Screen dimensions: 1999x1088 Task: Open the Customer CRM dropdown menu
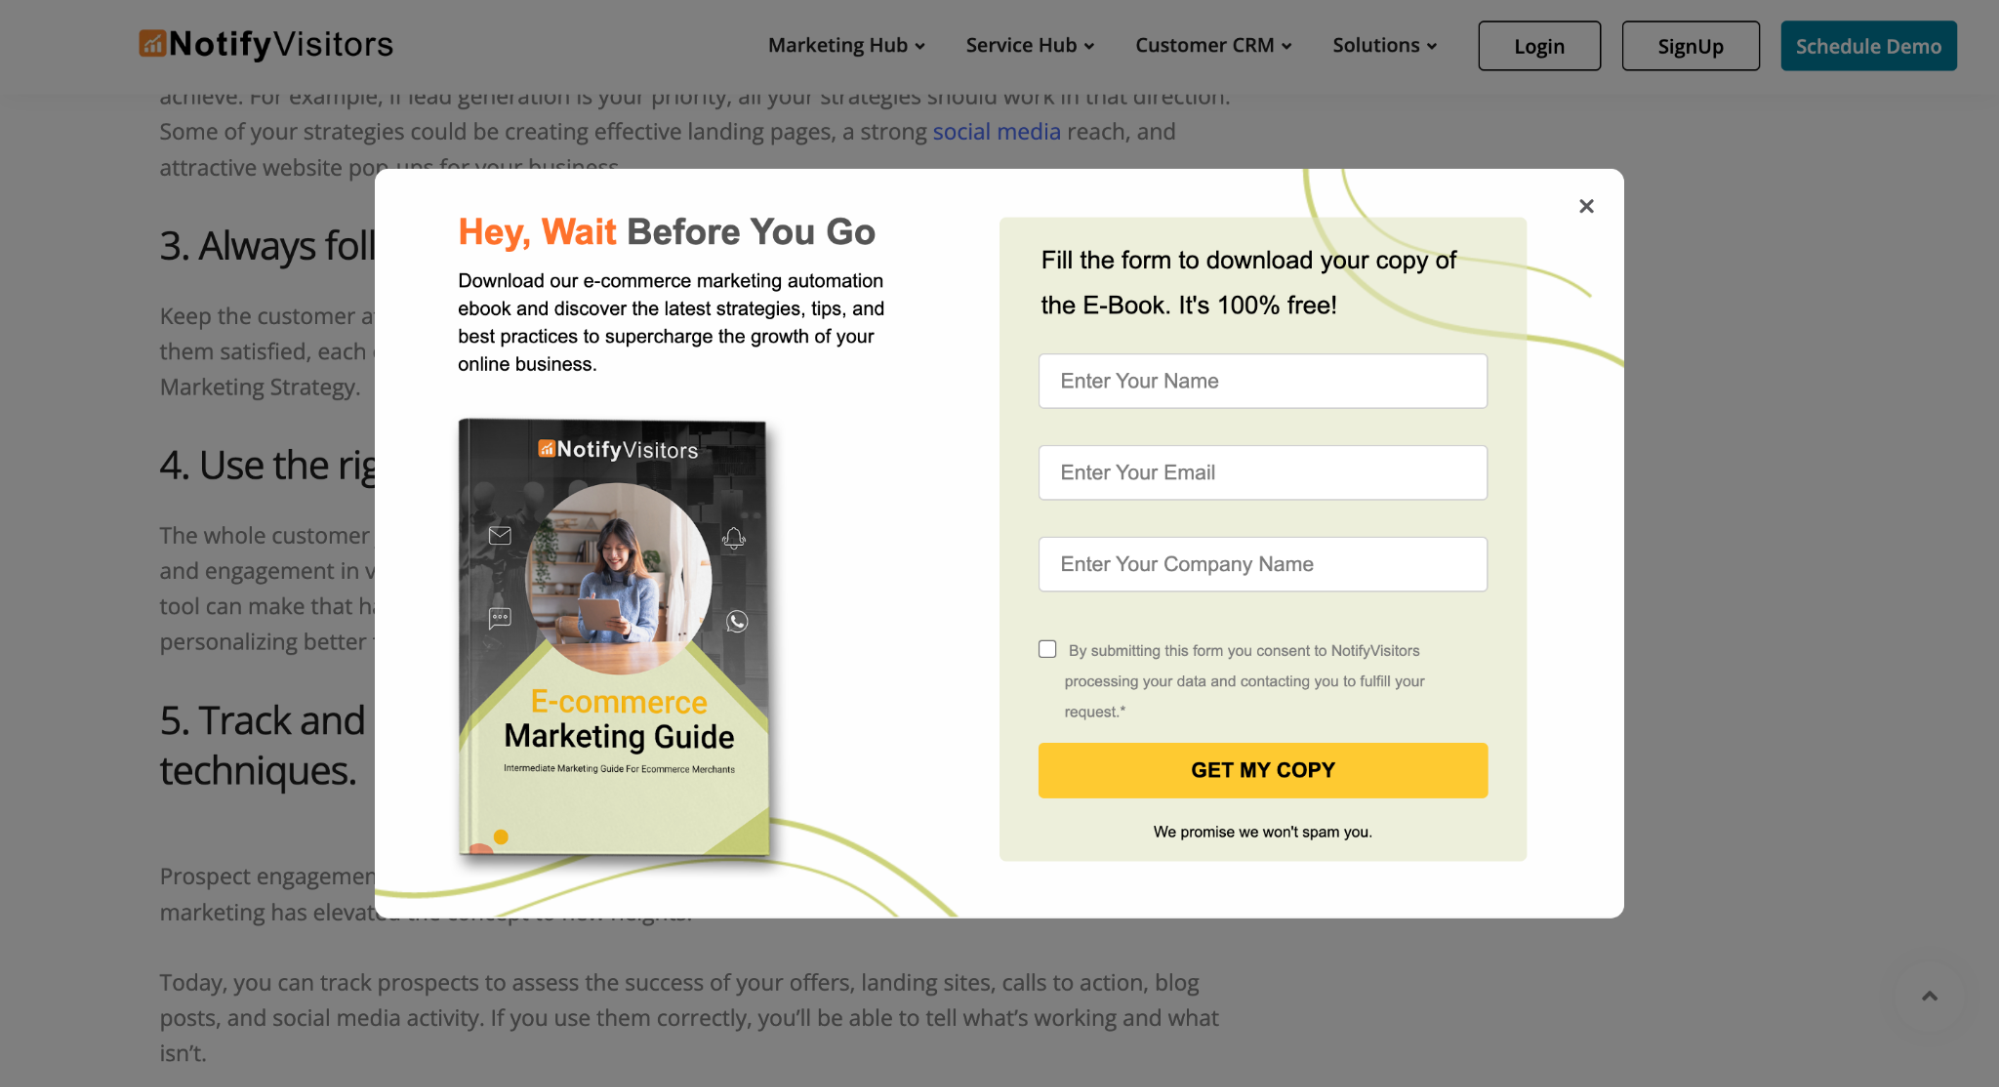coord(1213,45)
